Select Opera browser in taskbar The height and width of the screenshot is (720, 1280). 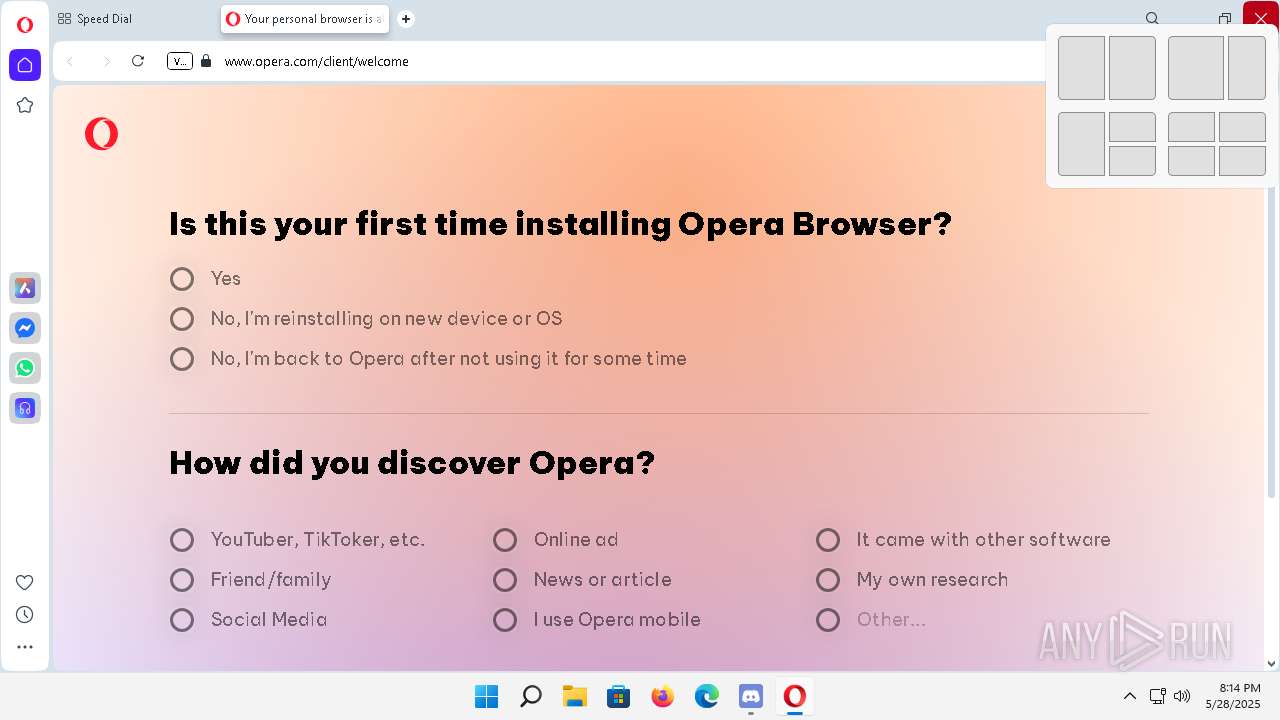point(795,696)
